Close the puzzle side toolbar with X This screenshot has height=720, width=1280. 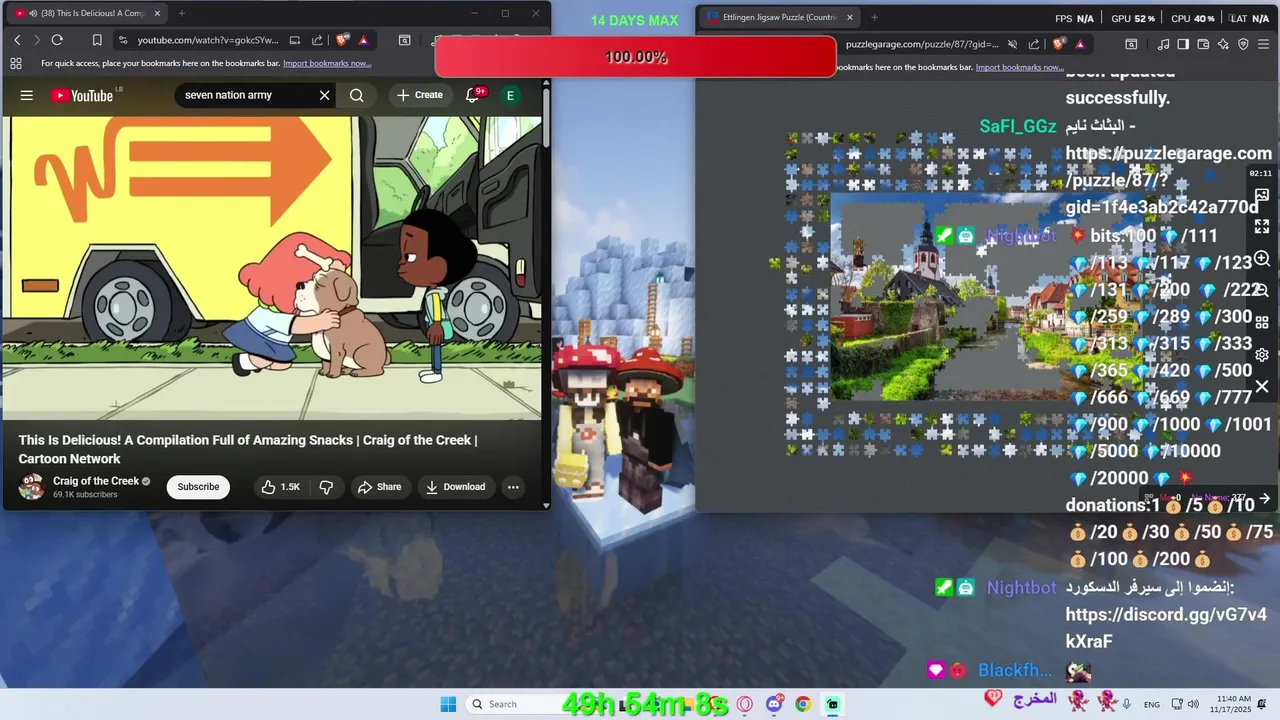click(x=1262, y=386)
